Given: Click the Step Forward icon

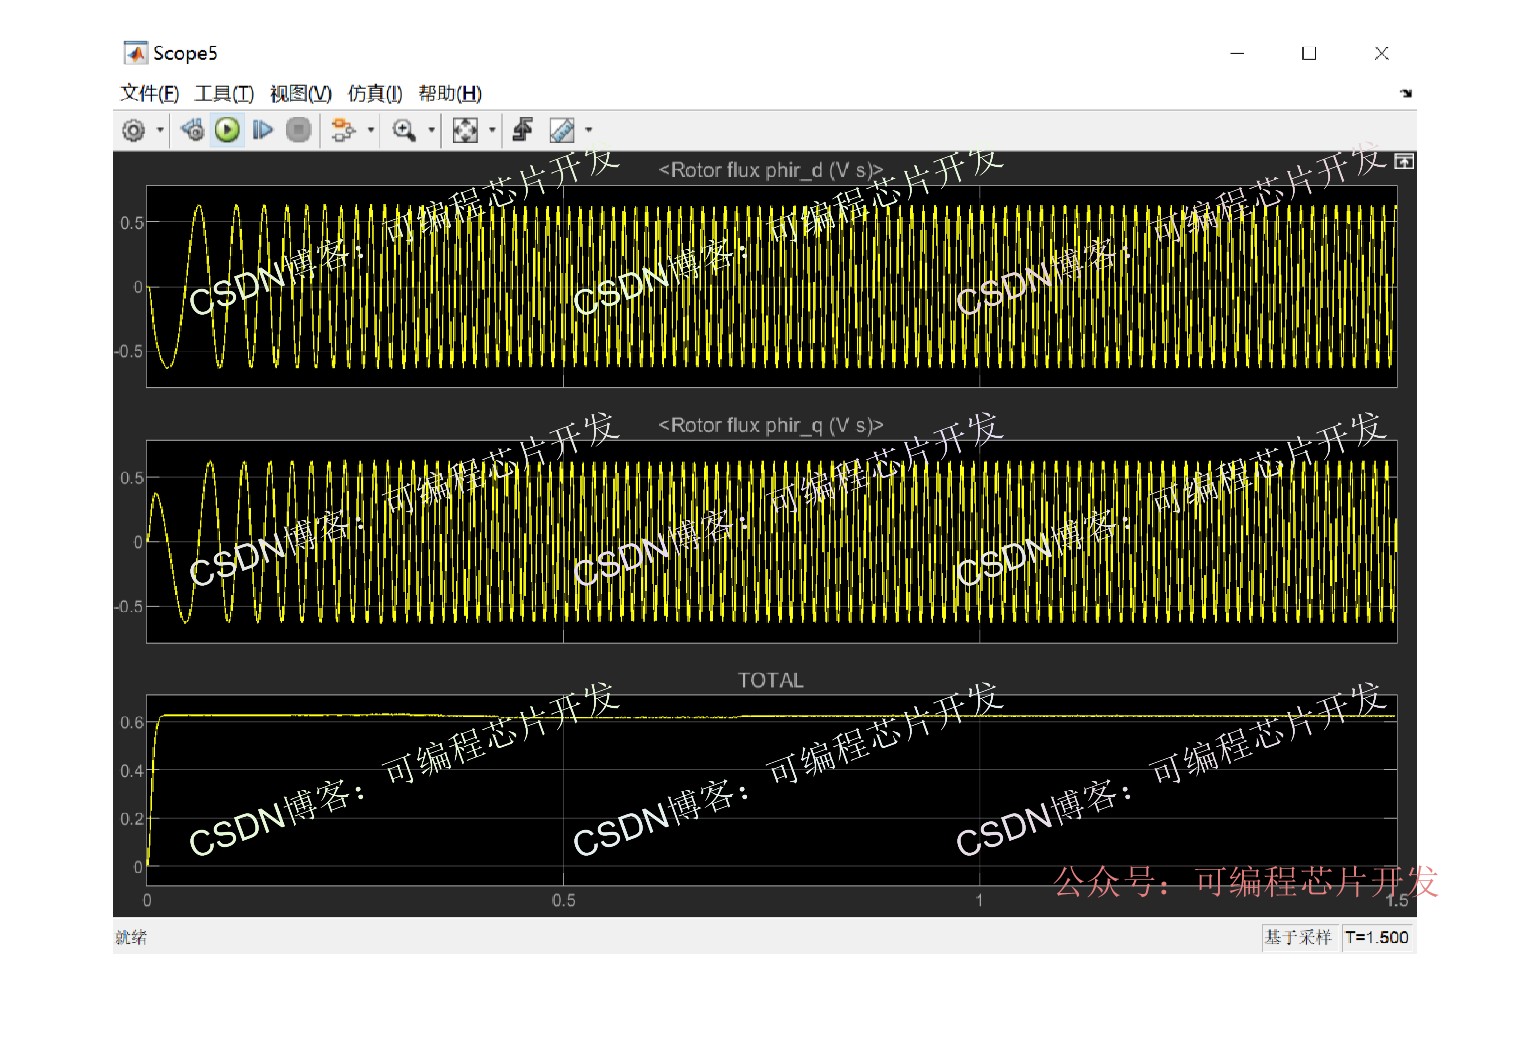Looking at the screenshot, I should pos(262,130).
